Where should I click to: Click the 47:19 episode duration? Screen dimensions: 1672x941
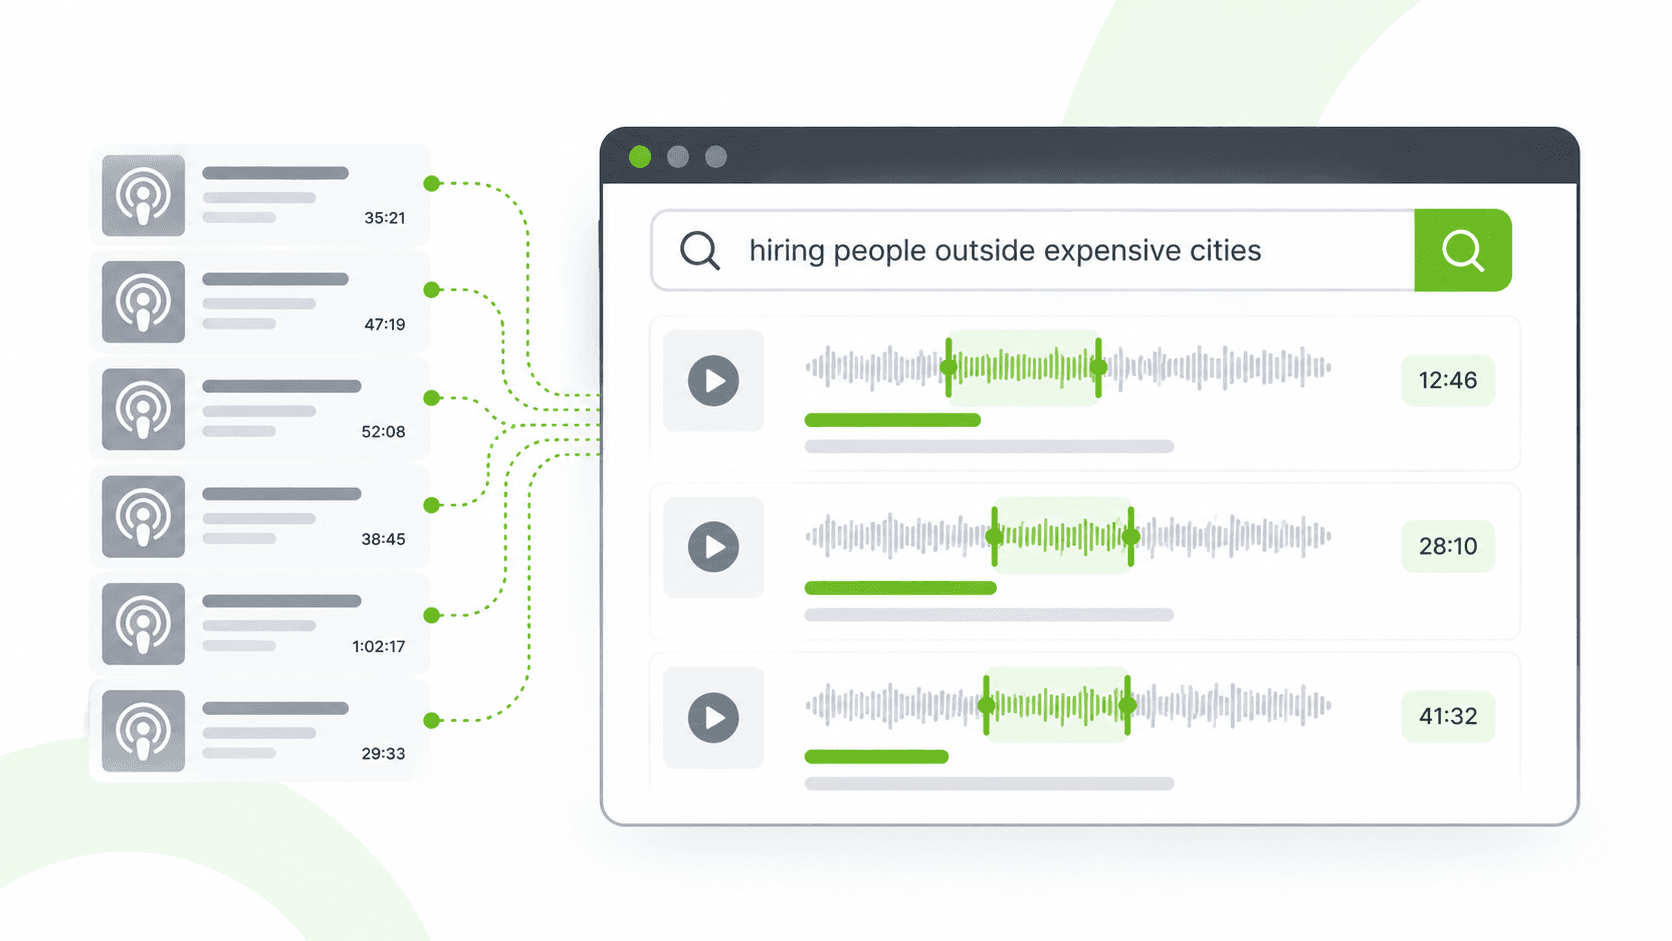point(385,325)
